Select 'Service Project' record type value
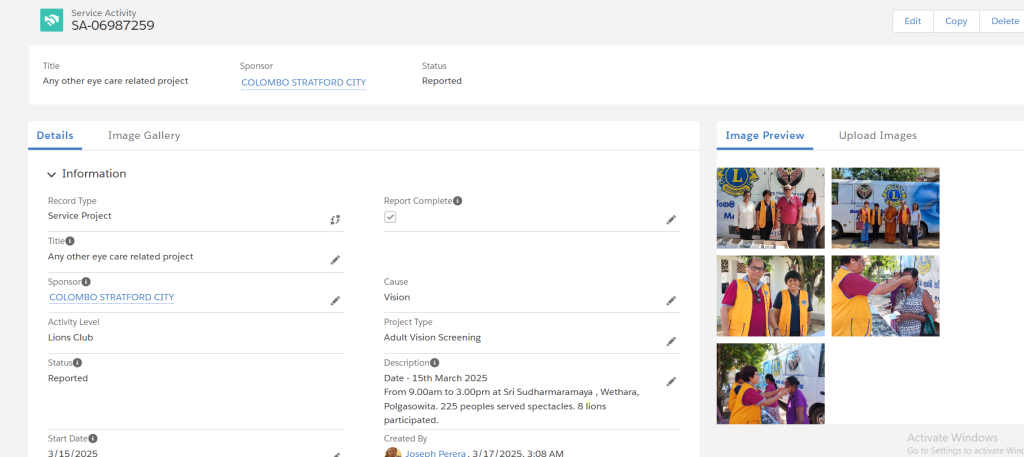1024x457 pixels. (80, 215)
